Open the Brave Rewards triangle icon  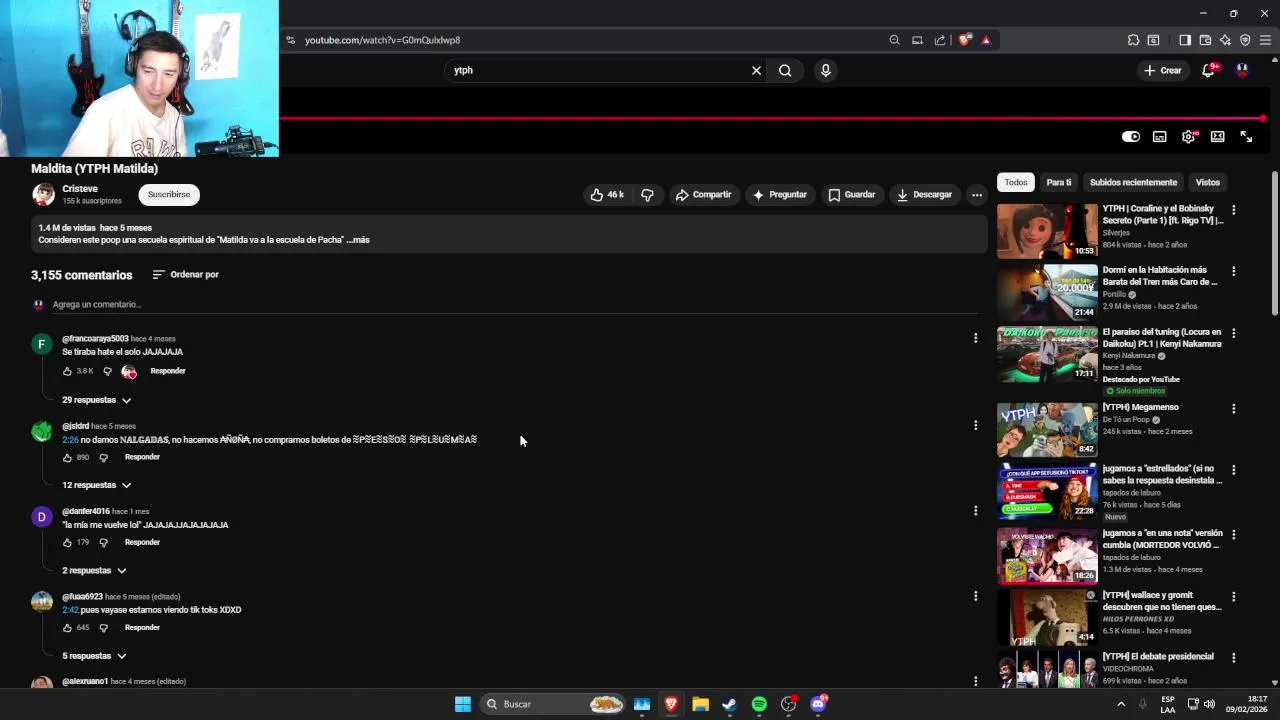986,40
